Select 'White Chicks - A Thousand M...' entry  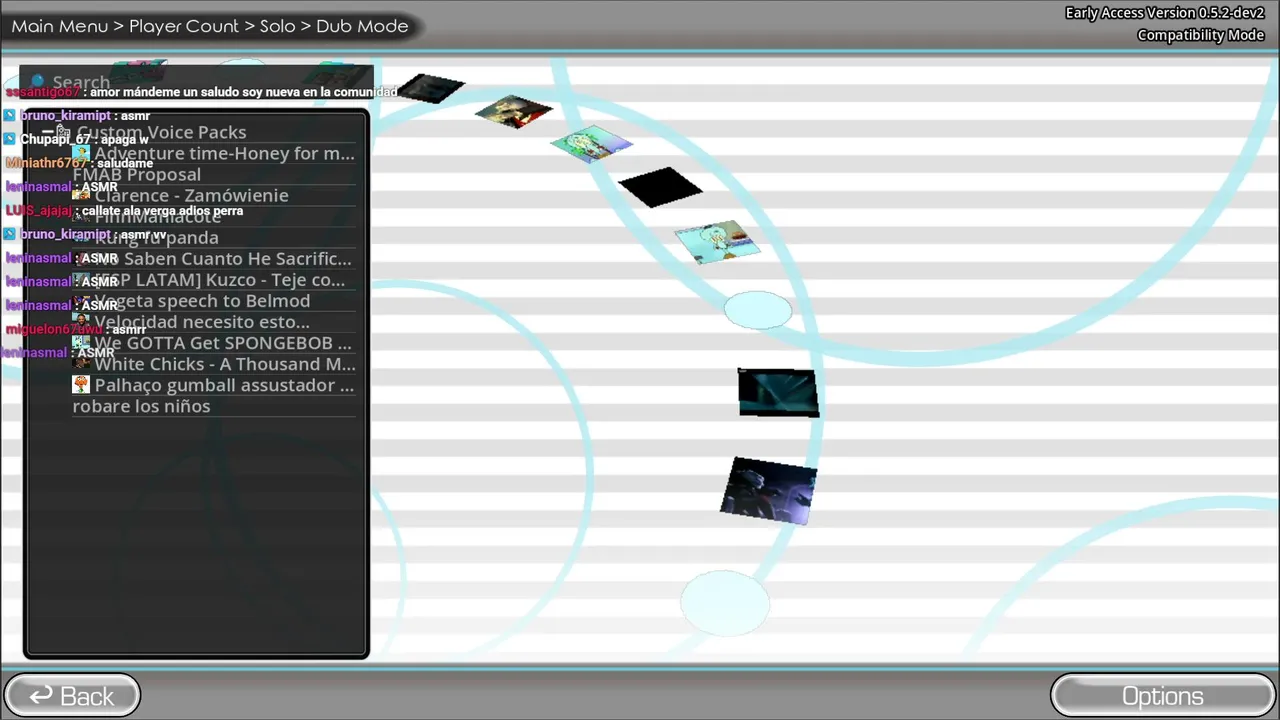[213, 364]
